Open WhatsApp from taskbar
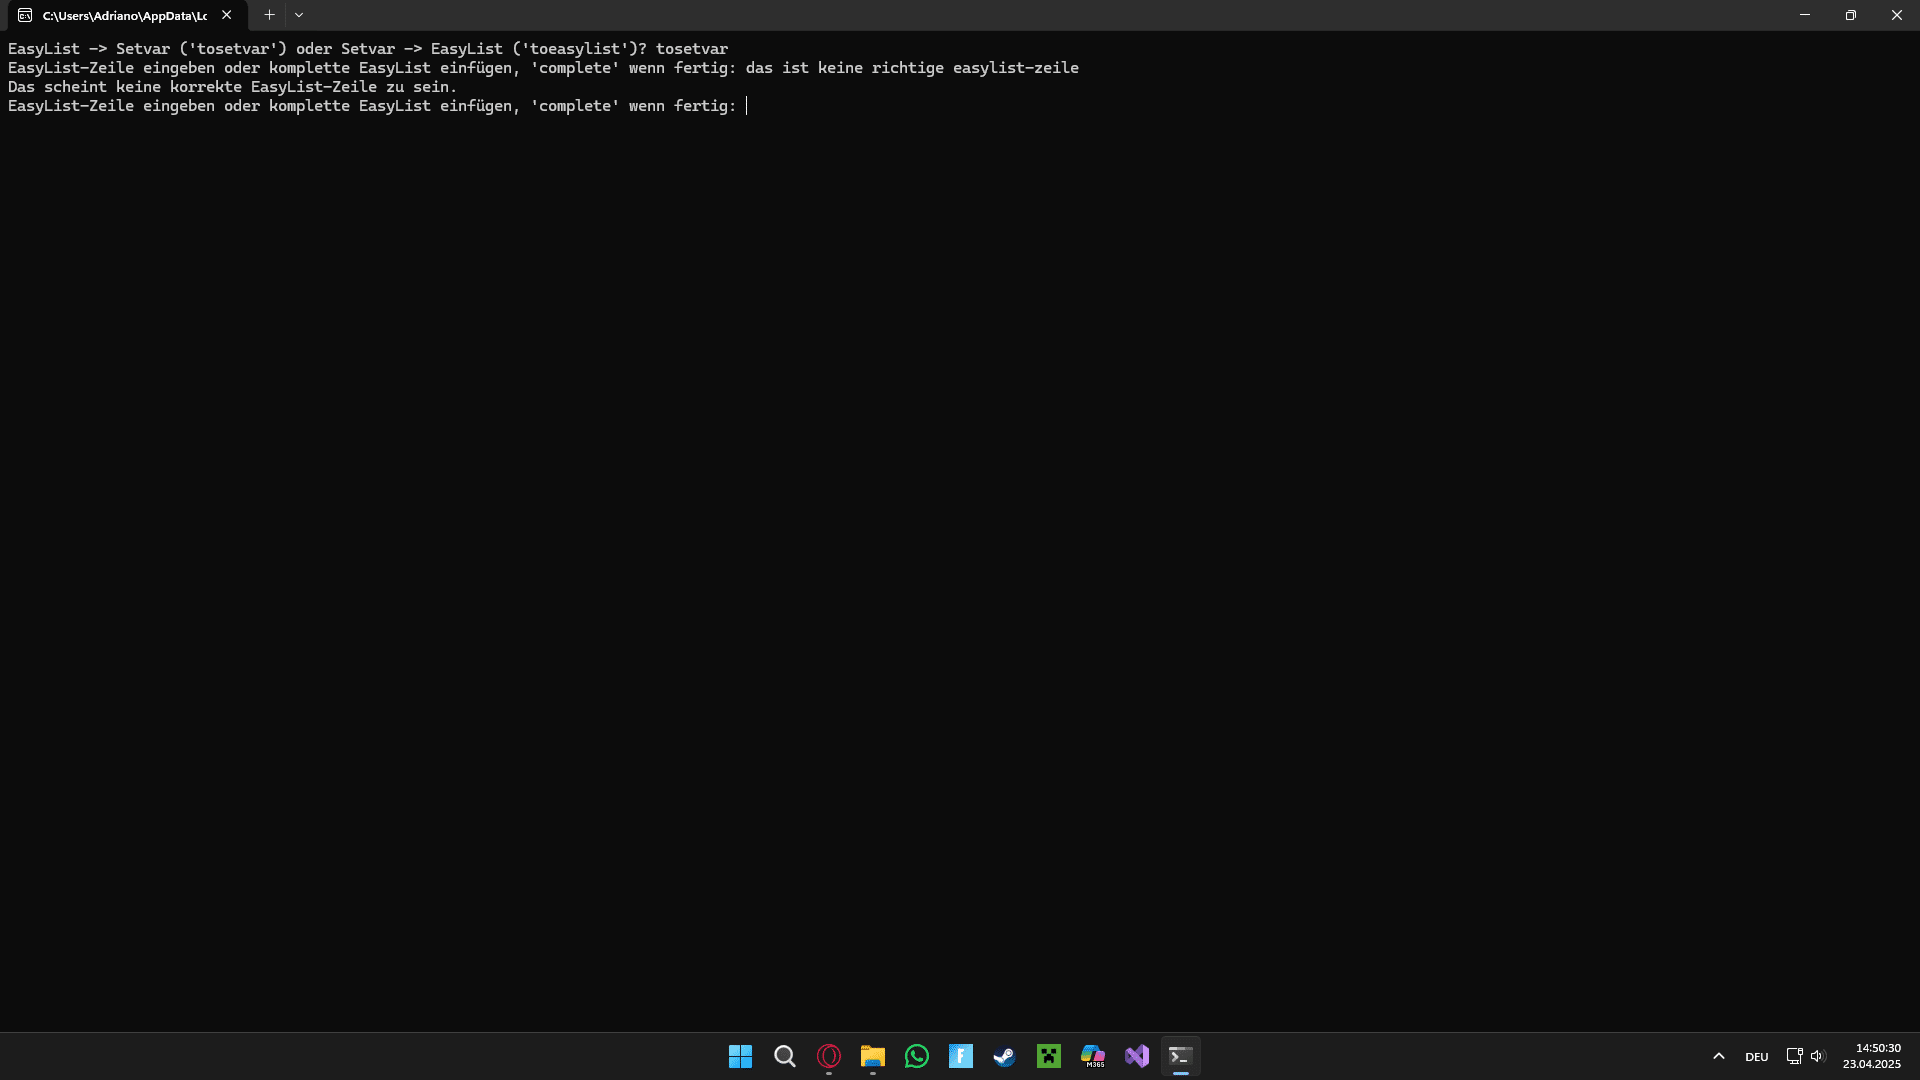Viewport: 1920px width, 1080px height. point(917,1056)
